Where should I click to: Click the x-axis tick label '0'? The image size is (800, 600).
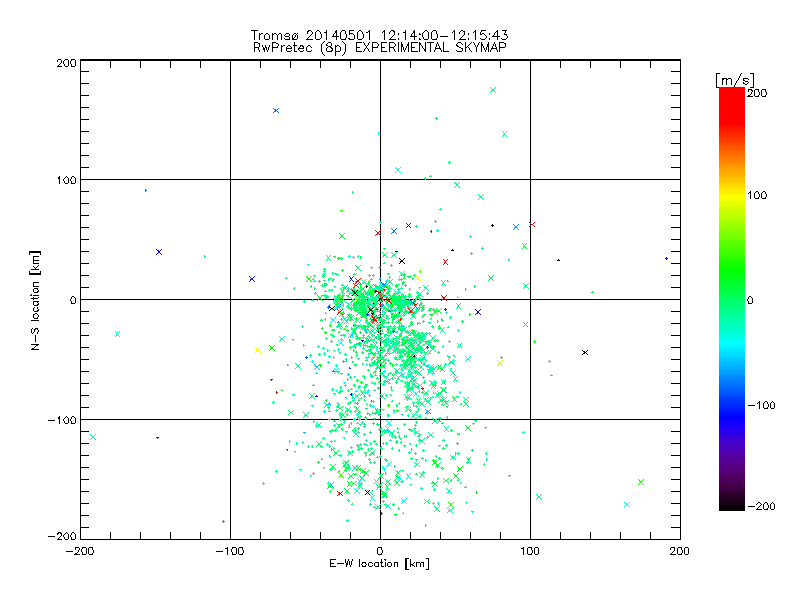380,551
